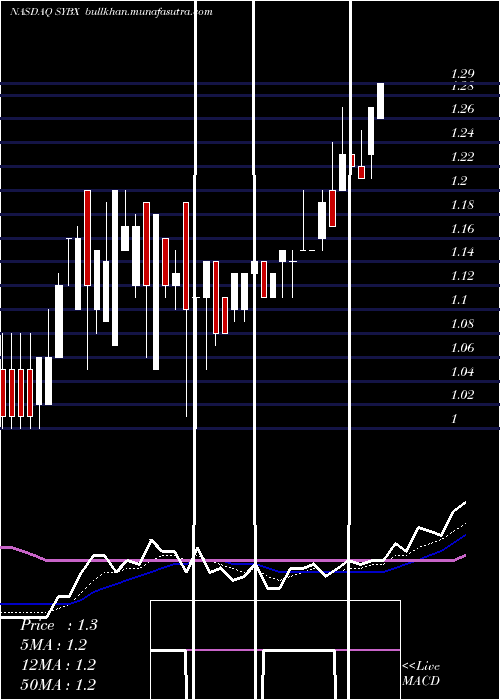
Task: Select the 1.26 price axis label
Action: point(462,109)
